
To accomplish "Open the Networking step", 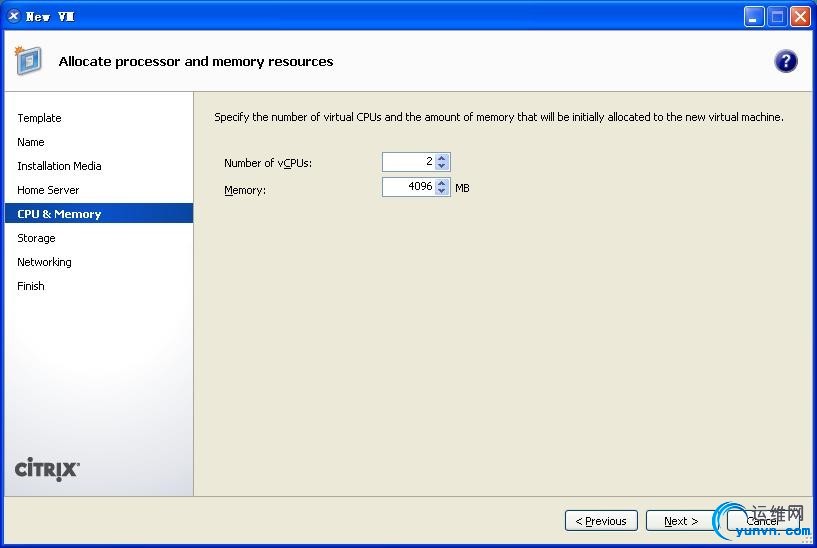I will click(x=44, y=262).
